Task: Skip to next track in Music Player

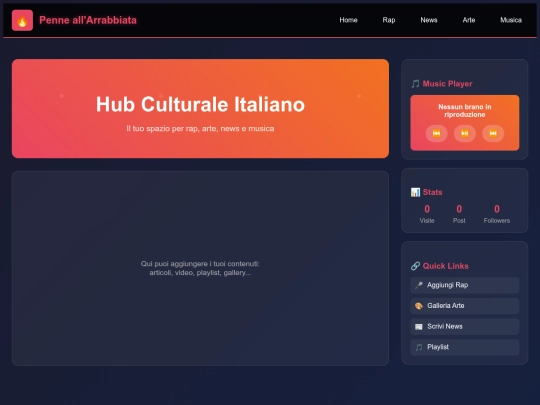Action: (x=493, y=133)
